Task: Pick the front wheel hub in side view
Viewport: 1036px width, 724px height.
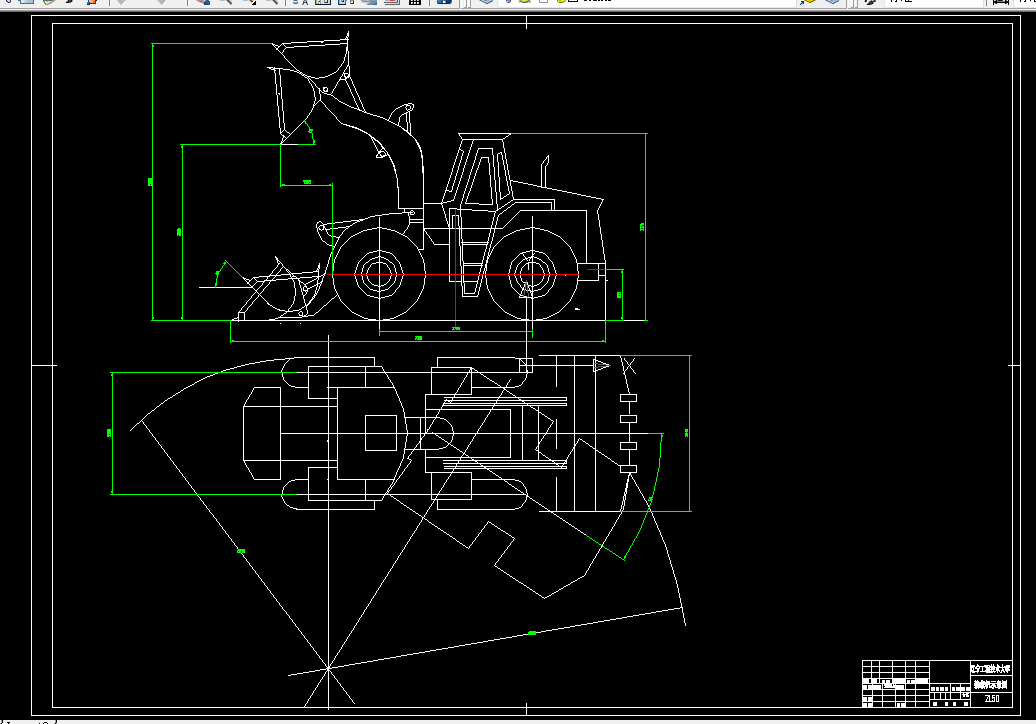Action: click(379, 274)
